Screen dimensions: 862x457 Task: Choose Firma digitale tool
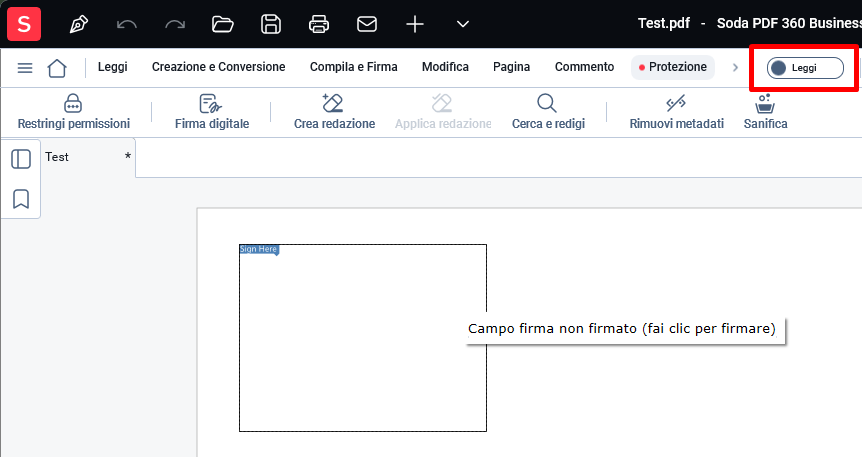212,112
